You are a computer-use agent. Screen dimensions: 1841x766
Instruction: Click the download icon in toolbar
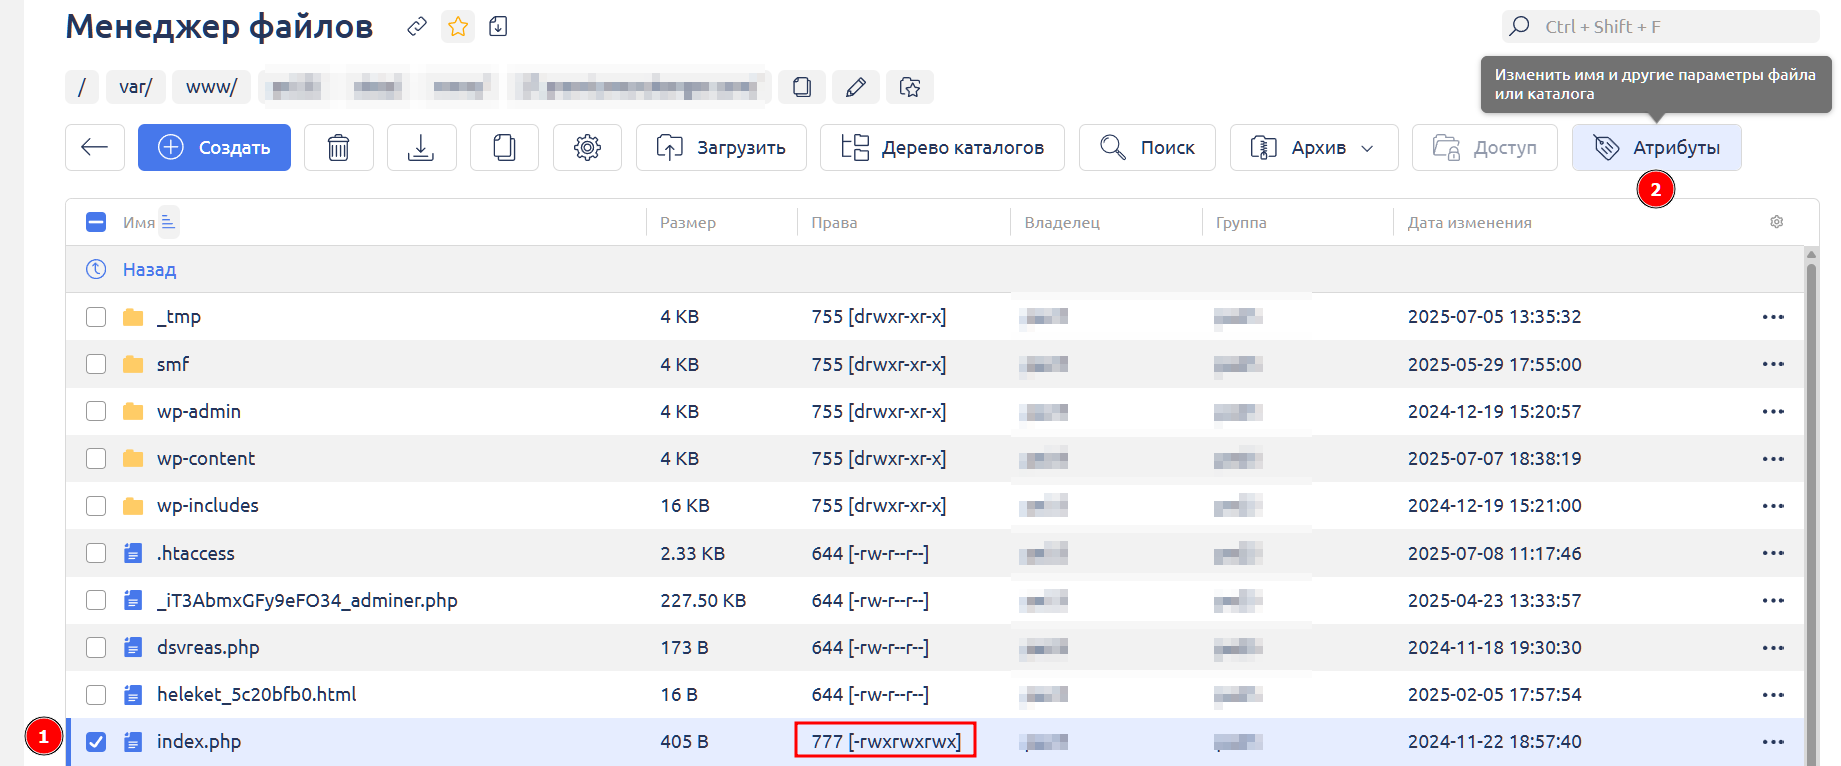[x=421, y=148]
